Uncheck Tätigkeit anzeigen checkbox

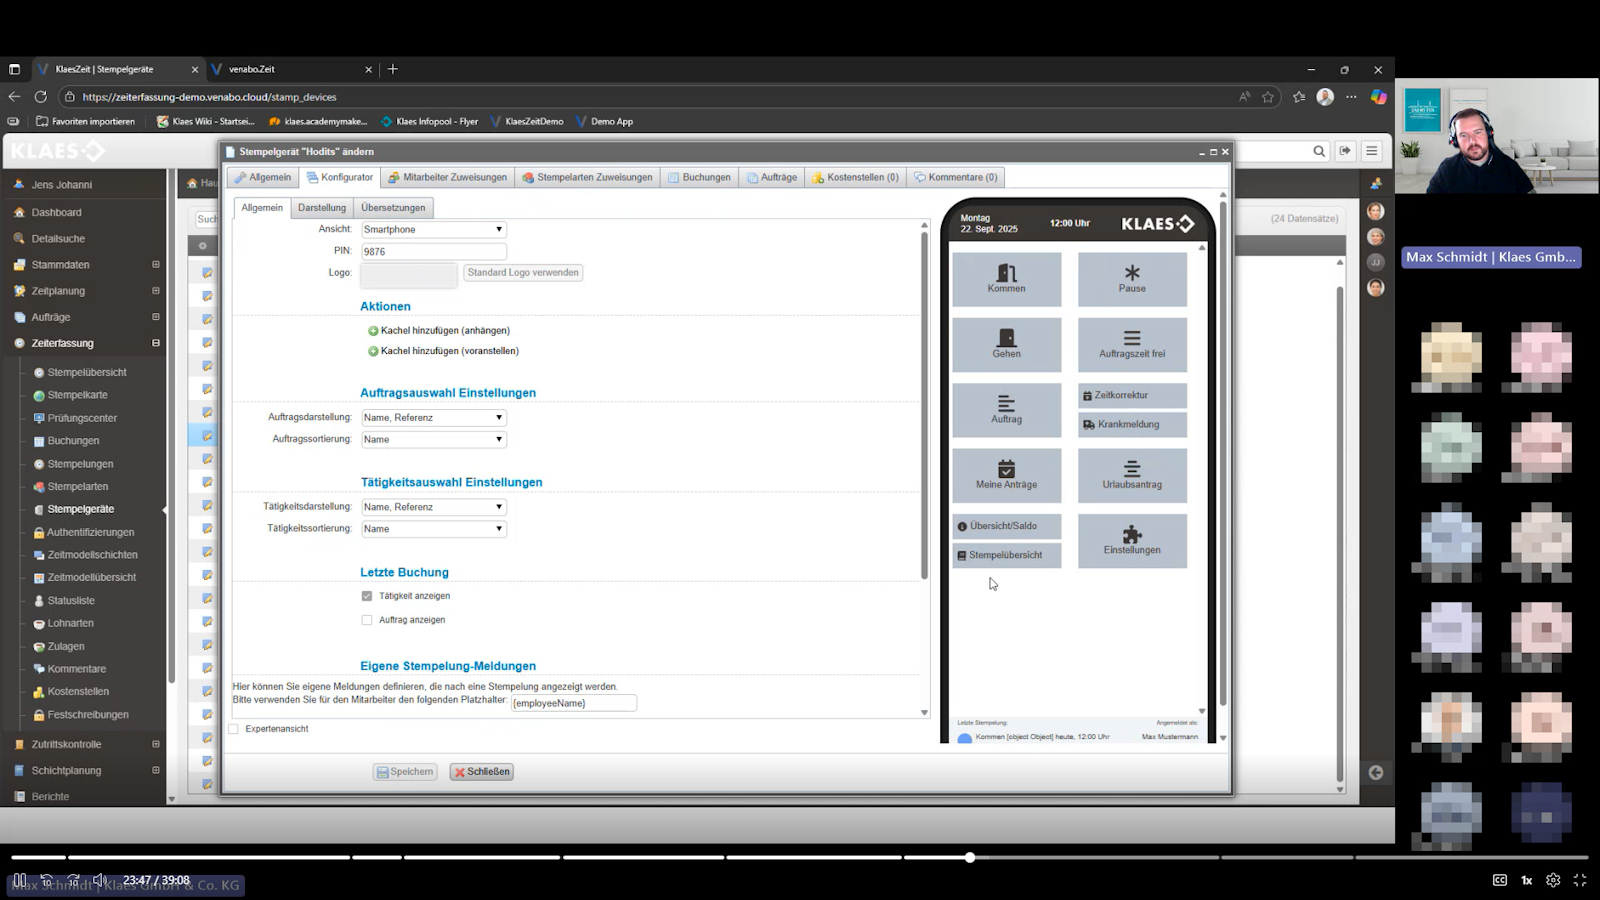[x=367, y=596]
